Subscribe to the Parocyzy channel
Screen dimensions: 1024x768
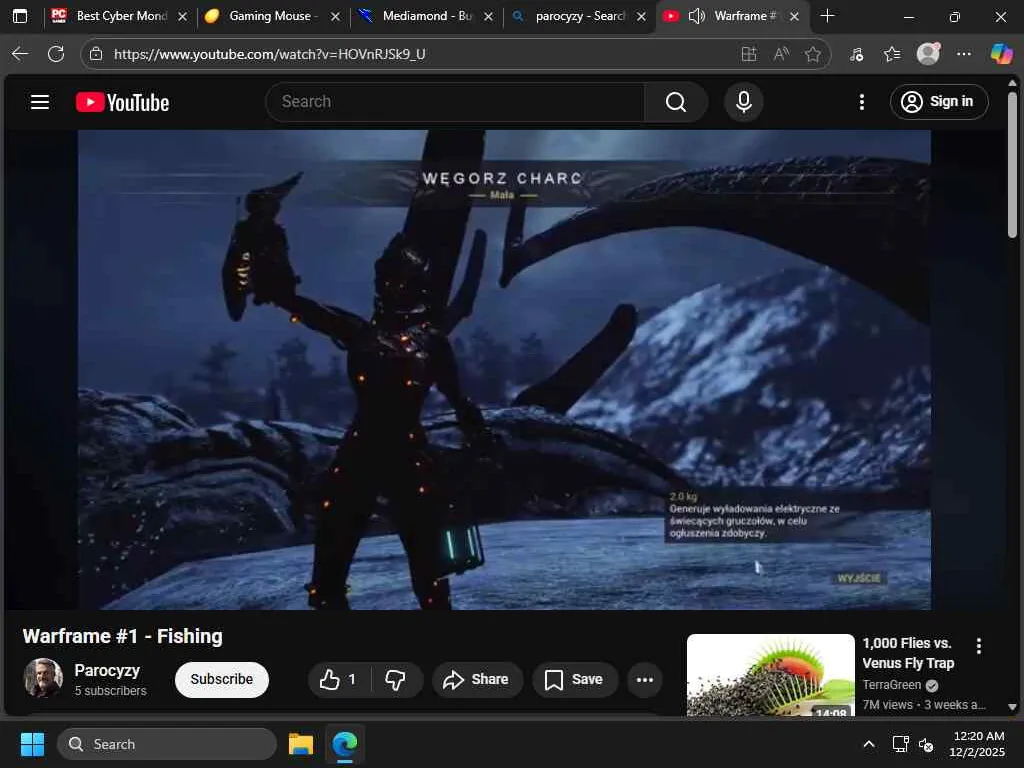click(x=221, y=679)
